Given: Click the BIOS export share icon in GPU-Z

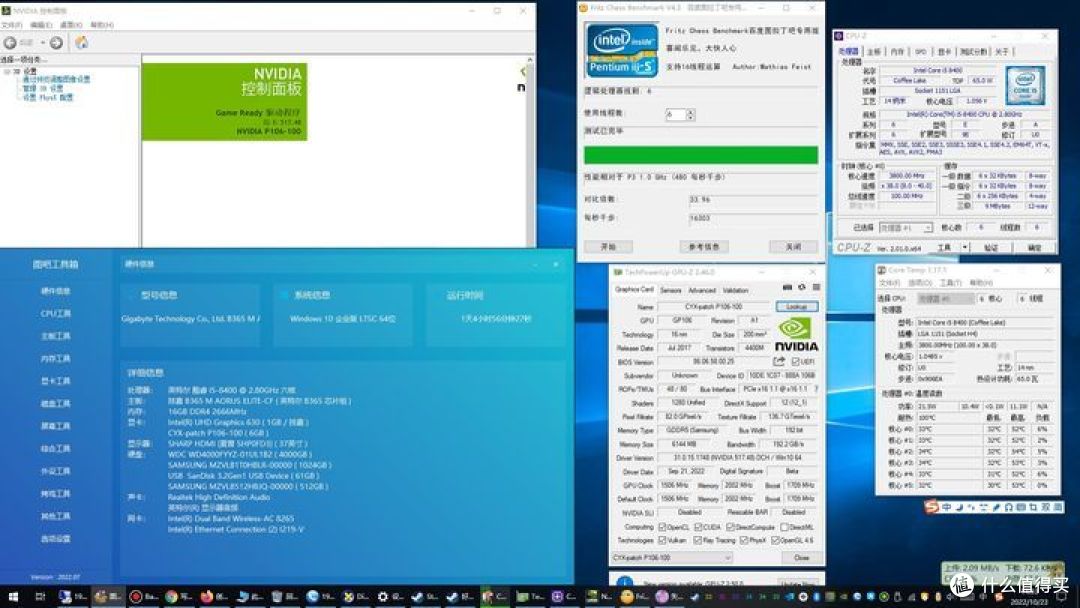Looking at the screenshot, I should 779,361.
